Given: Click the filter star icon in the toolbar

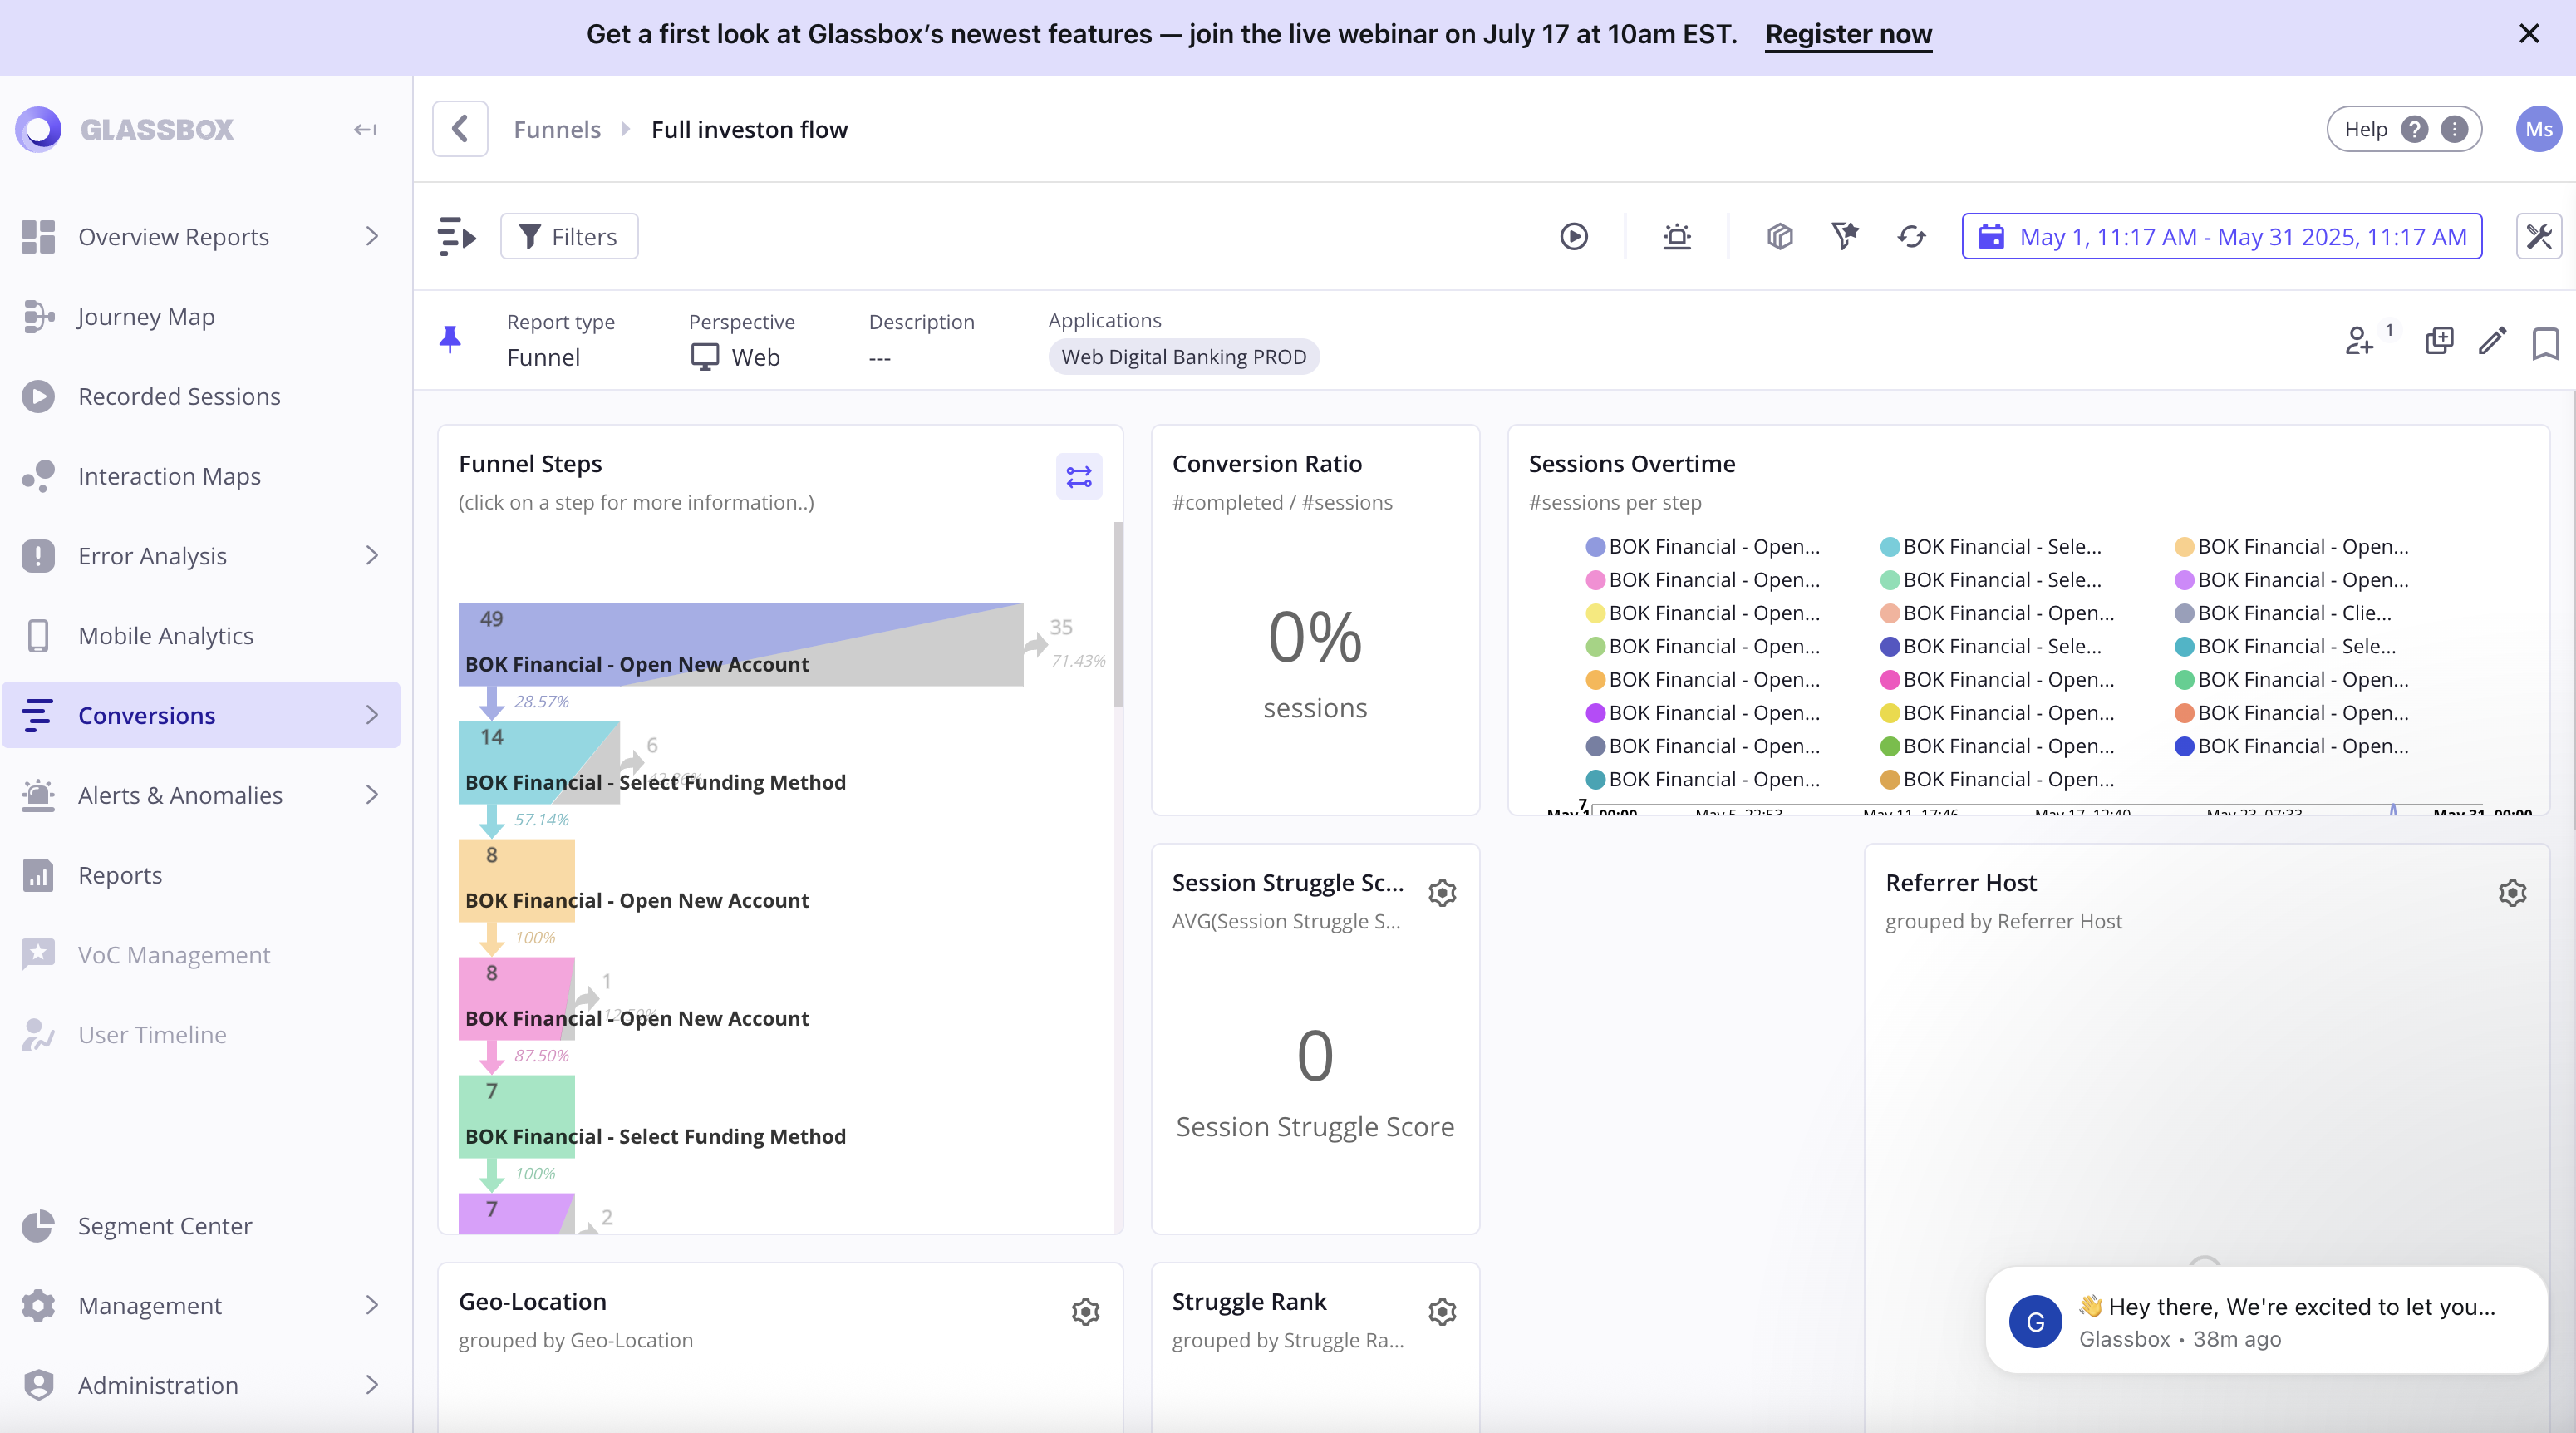Looking at the screenshot, I should click(1845, 237).
